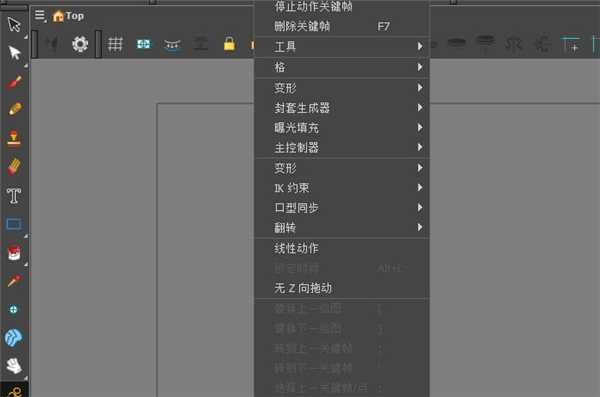Click the greyed 替换上一绘图 entry
The image size is (600, 397).
point(342,309)
